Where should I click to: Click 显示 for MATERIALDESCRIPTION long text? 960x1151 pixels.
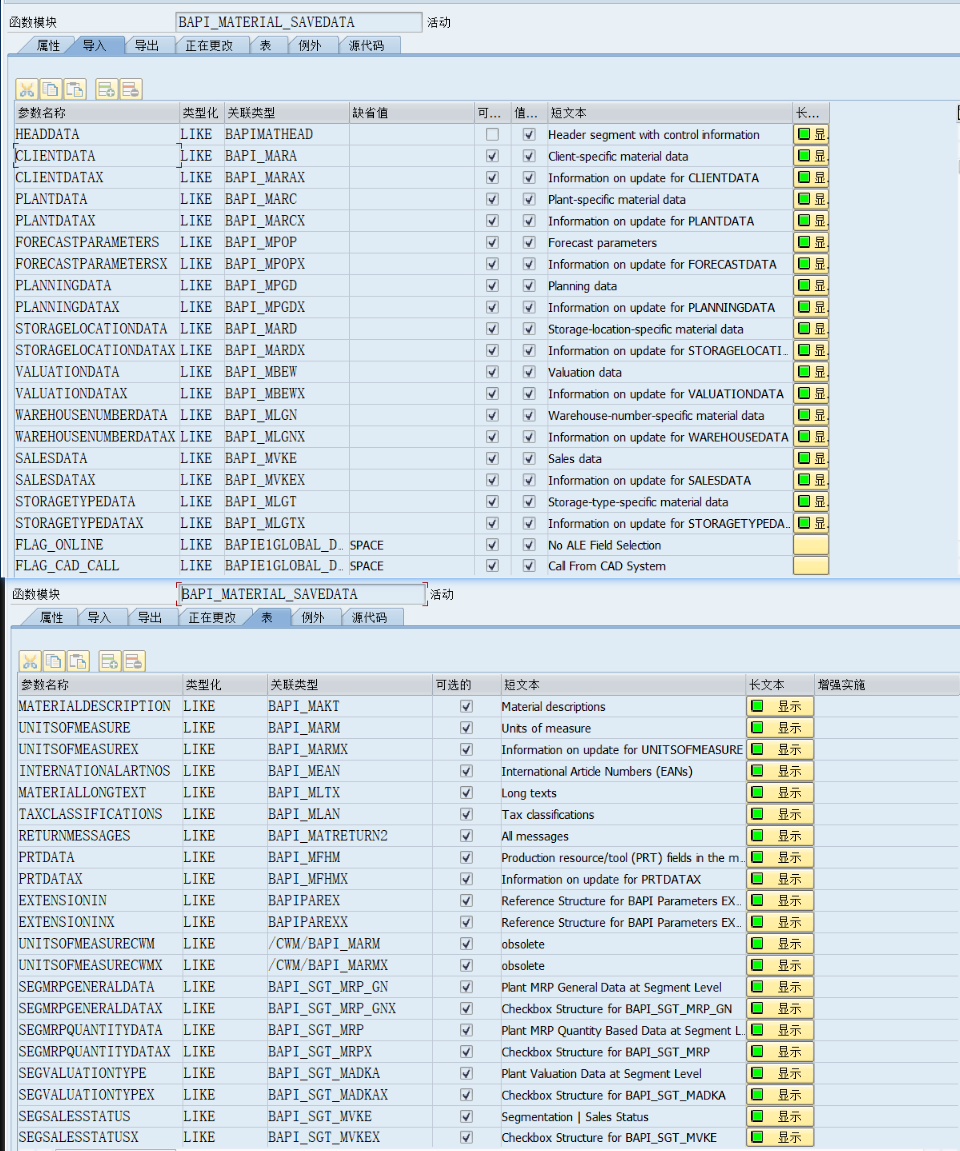779,706
